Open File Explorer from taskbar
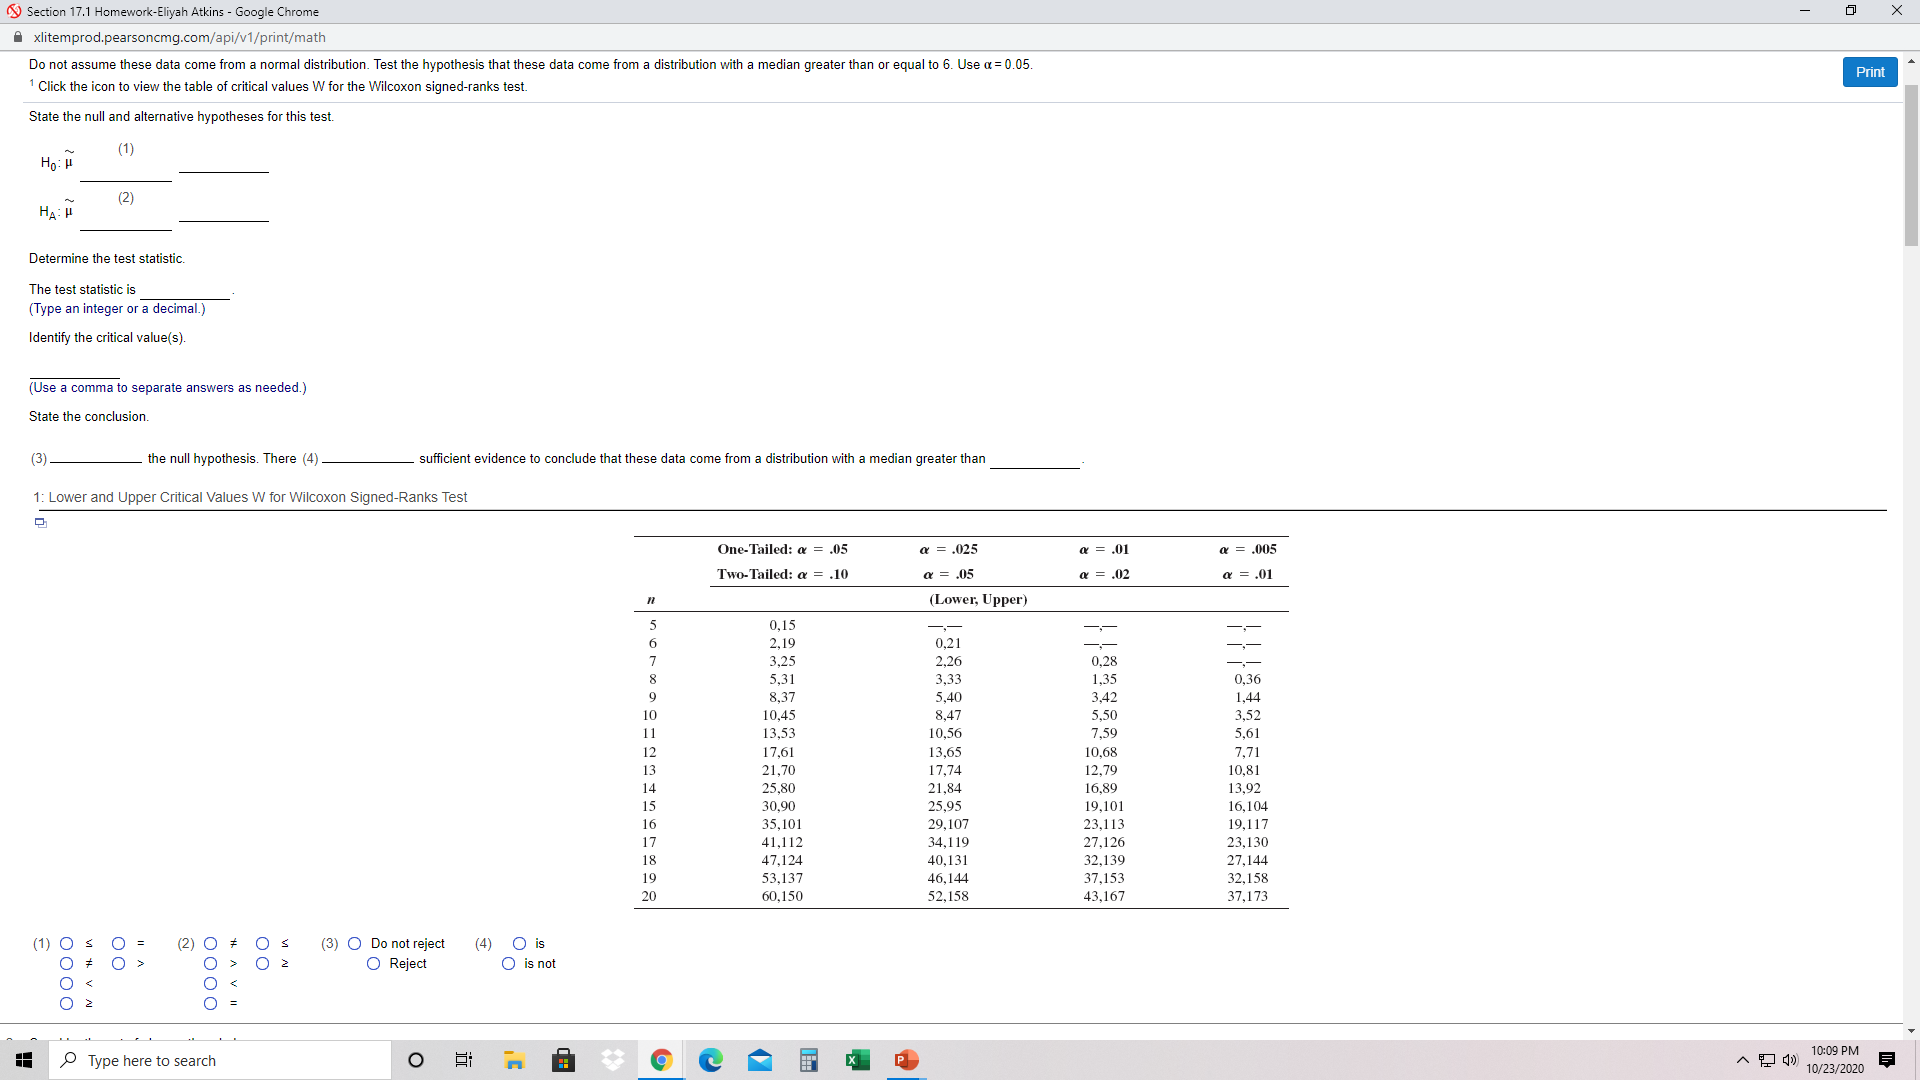This screenshot has width=1920, height=1080. click(x=515, y=1060)
